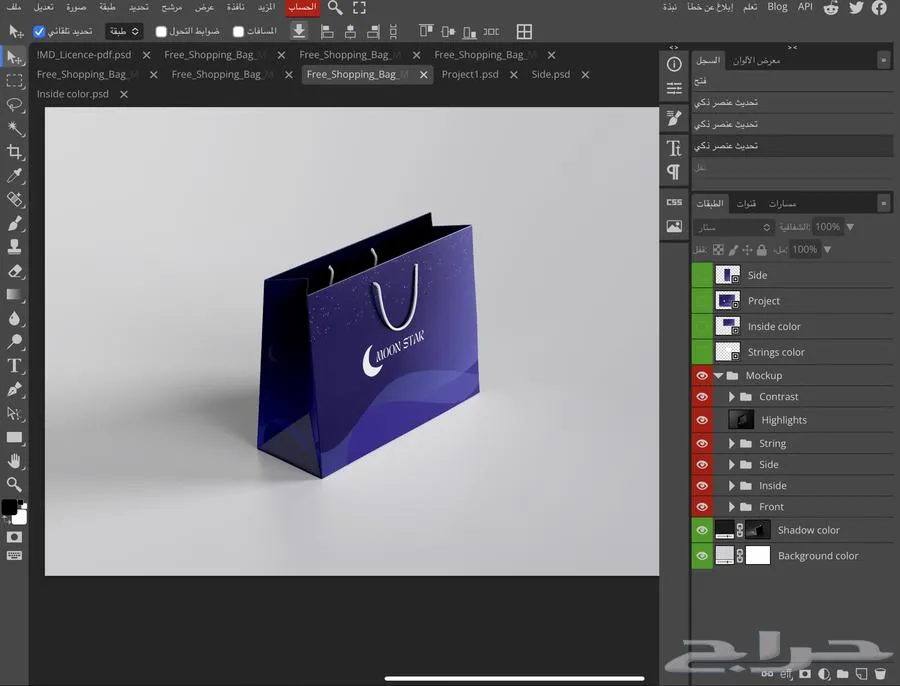Select the Gradient tool
This screenshot has width=900, height=686.
pyautogui.click(x=14, y=294)
